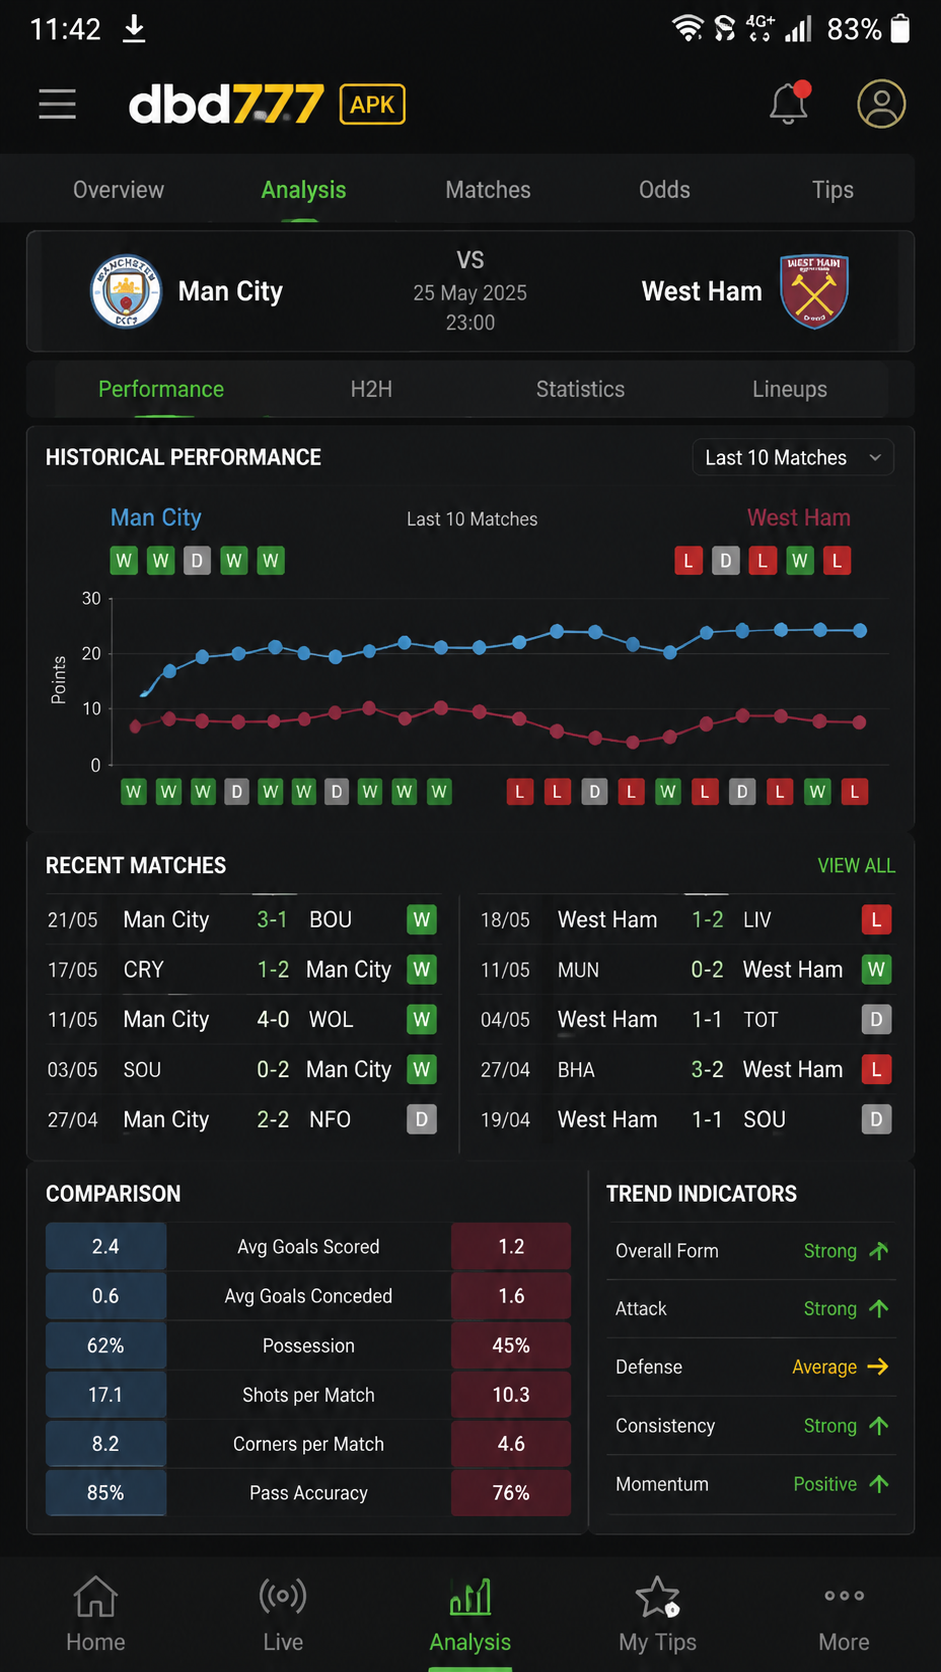Tap the last Man City chart data point
The height and width of the screenshot is (1672, 941).
pyautogui.click(x=859, y=630)
